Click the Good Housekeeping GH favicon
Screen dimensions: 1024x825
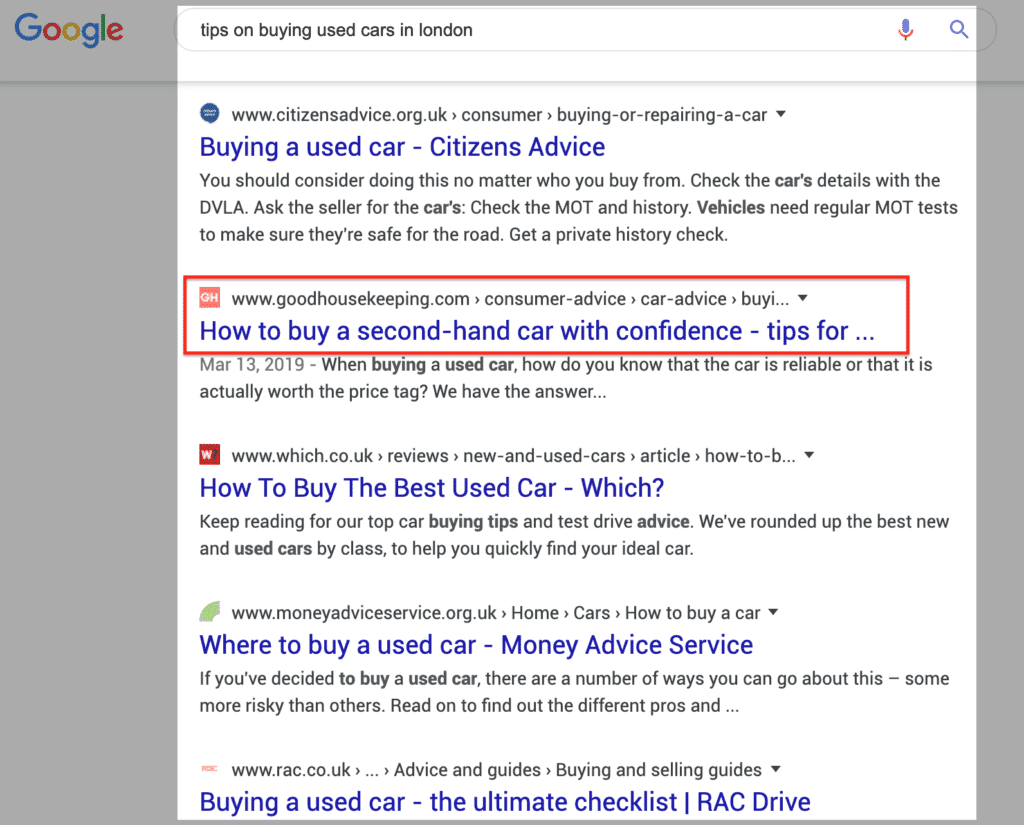(210, 298)
